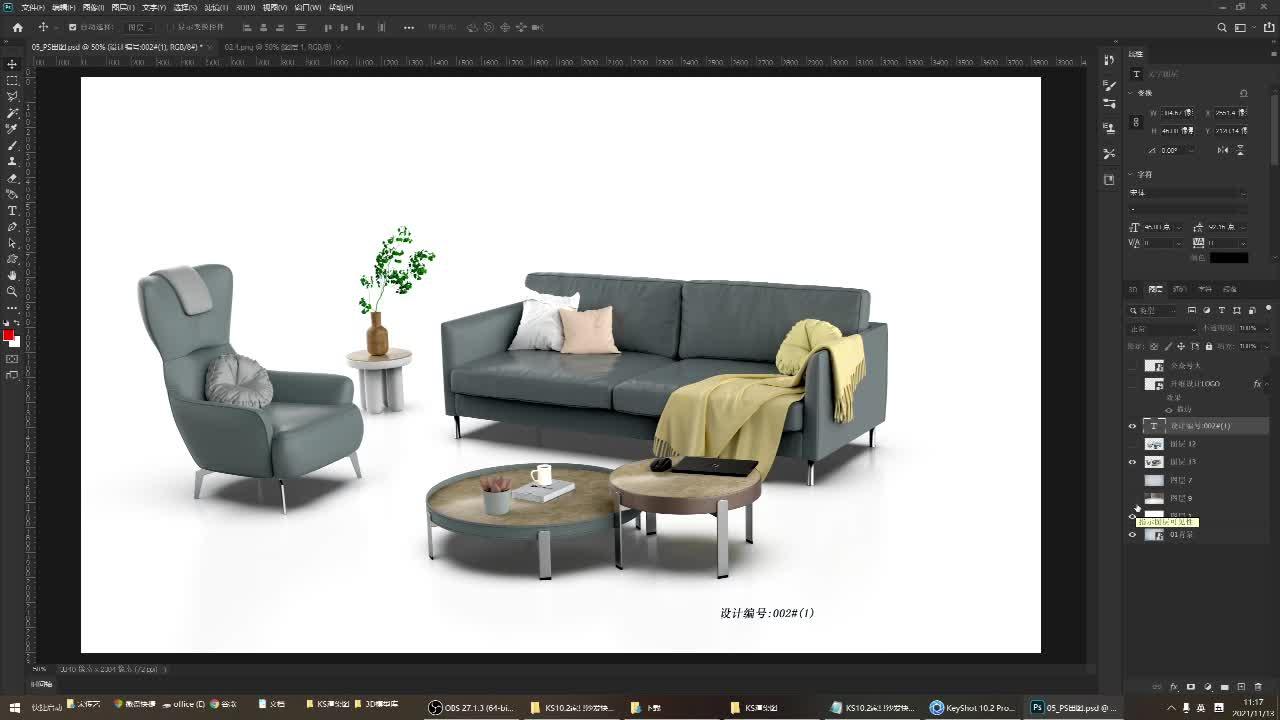Select the Zoom tool in the toolbox
Image resolution: width=1280 pixels, height=720 pixels.
click(x=12, y=291)
